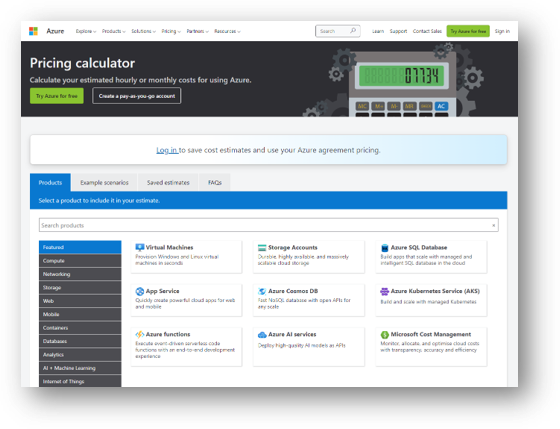Open the Solutions dropdown
This screenshot has height=429, width=560.
point(144,31)
